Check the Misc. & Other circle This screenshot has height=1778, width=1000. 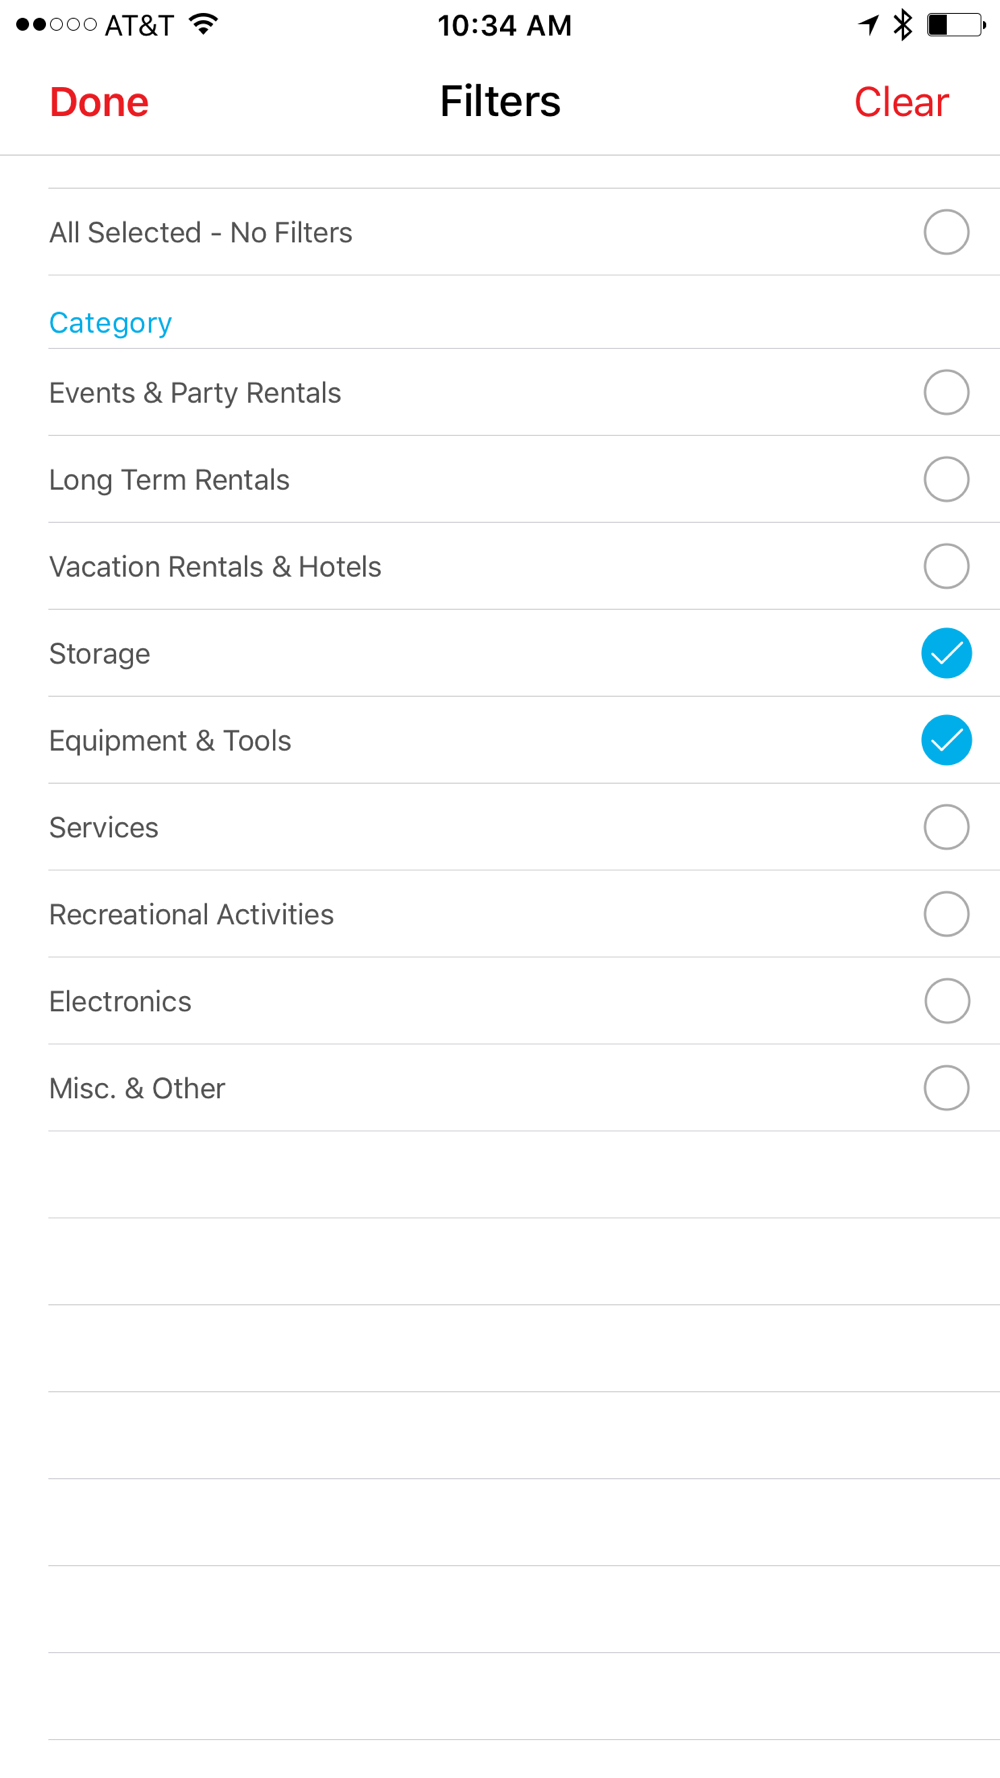click(x=946, y=1088)
